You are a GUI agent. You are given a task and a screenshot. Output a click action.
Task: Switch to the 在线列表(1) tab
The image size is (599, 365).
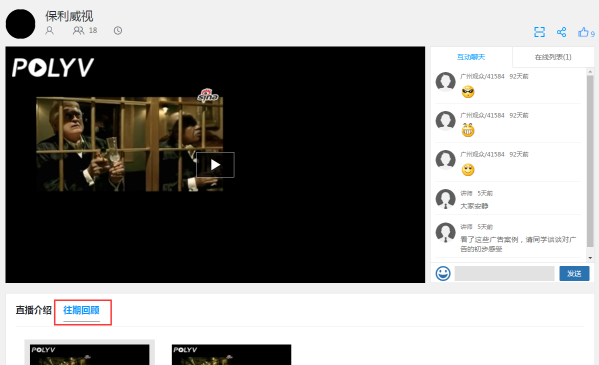(x=553, y=57)
